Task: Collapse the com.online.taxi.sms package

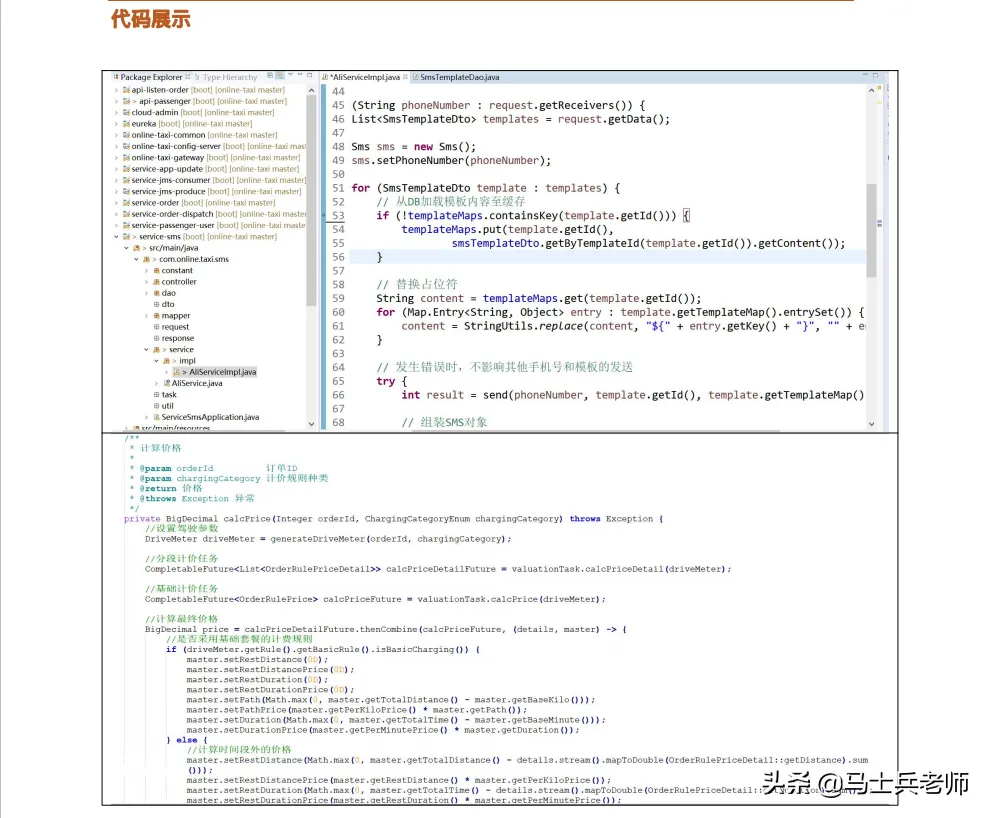Action: point(137,259)
